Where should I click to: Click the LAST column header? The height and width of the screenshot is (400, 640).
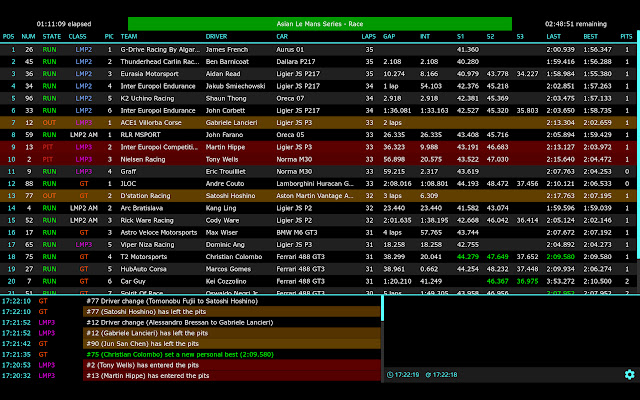coord(553,36)
